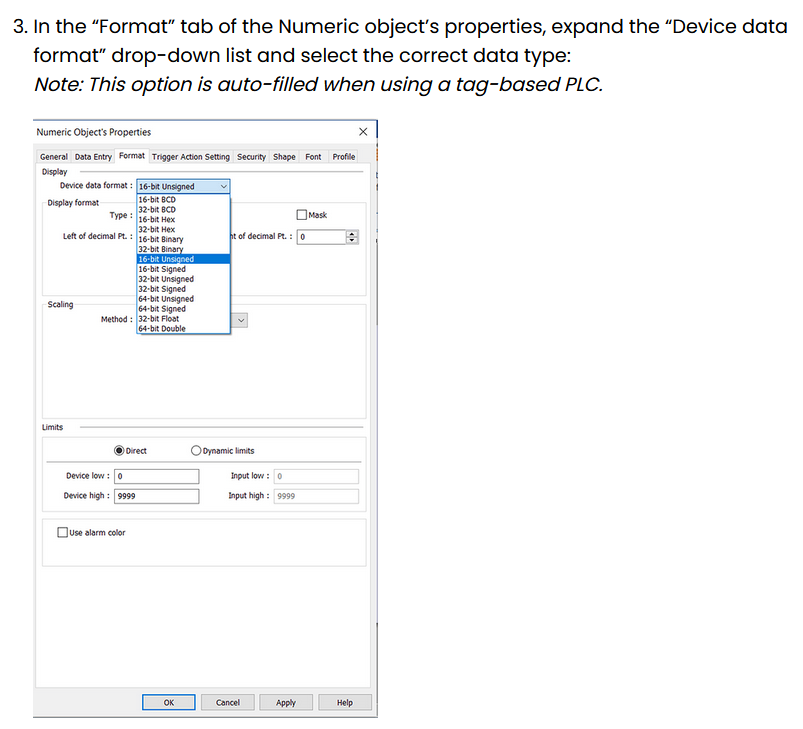Click the right of decimal Pt. stepper
Viewport: 803px width, 729px height.
tap(351, 237)
